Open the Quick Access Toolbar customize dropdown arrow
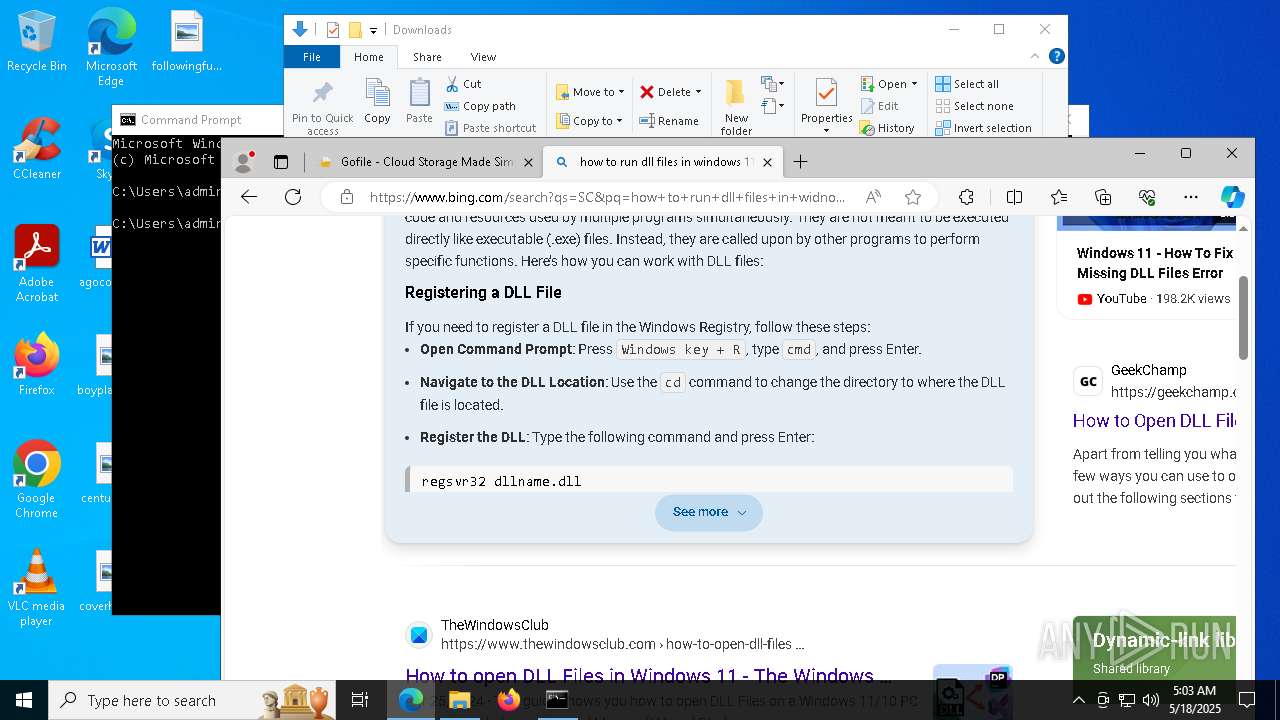 [373, 30]
